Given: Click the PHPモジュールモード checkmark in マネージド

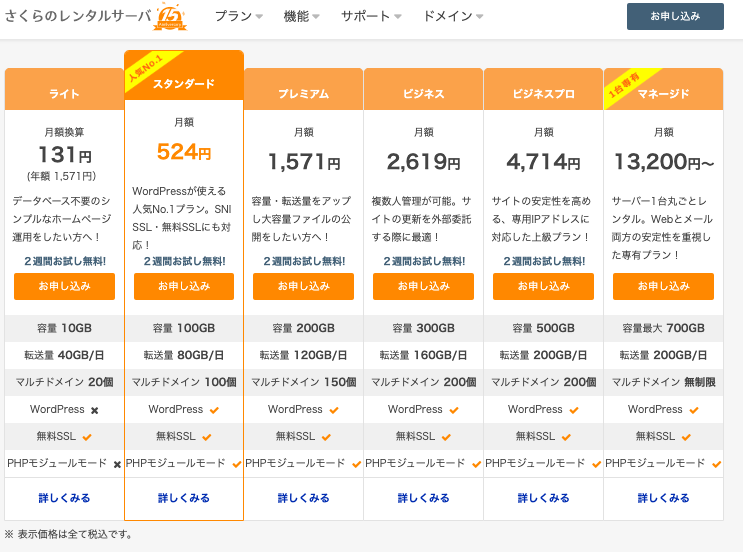Looking at the screenshot, I should (x=716, y=464).
